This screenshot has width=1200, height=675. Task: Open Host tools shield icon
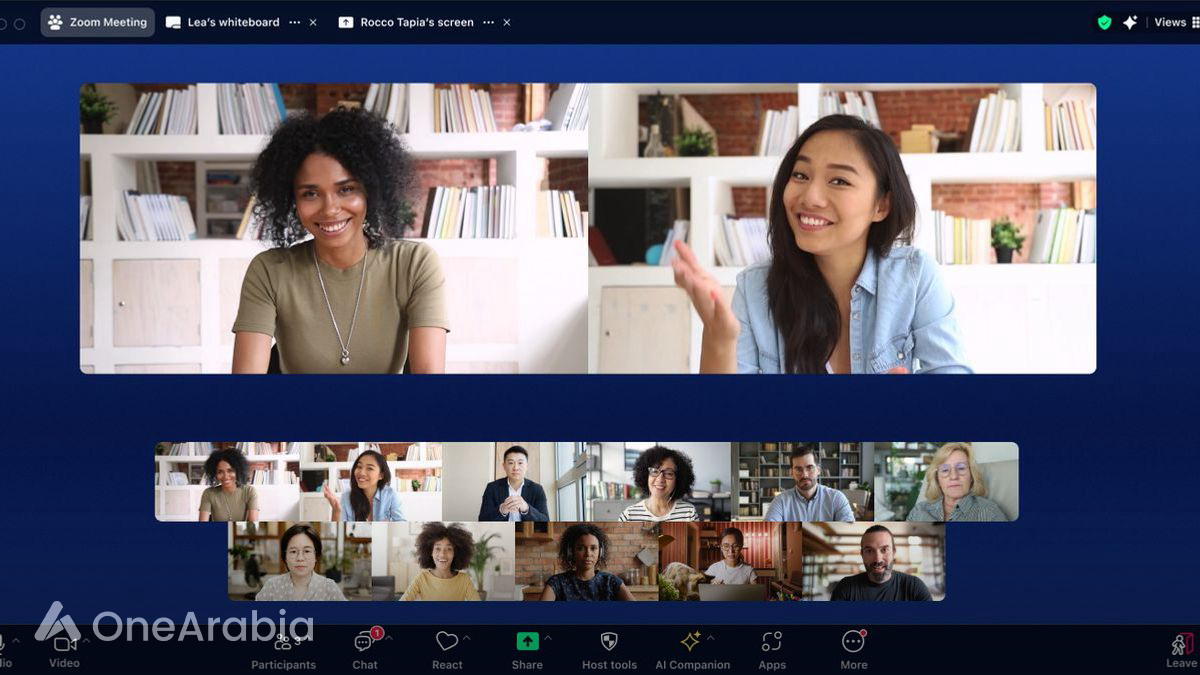click(609, 641)
